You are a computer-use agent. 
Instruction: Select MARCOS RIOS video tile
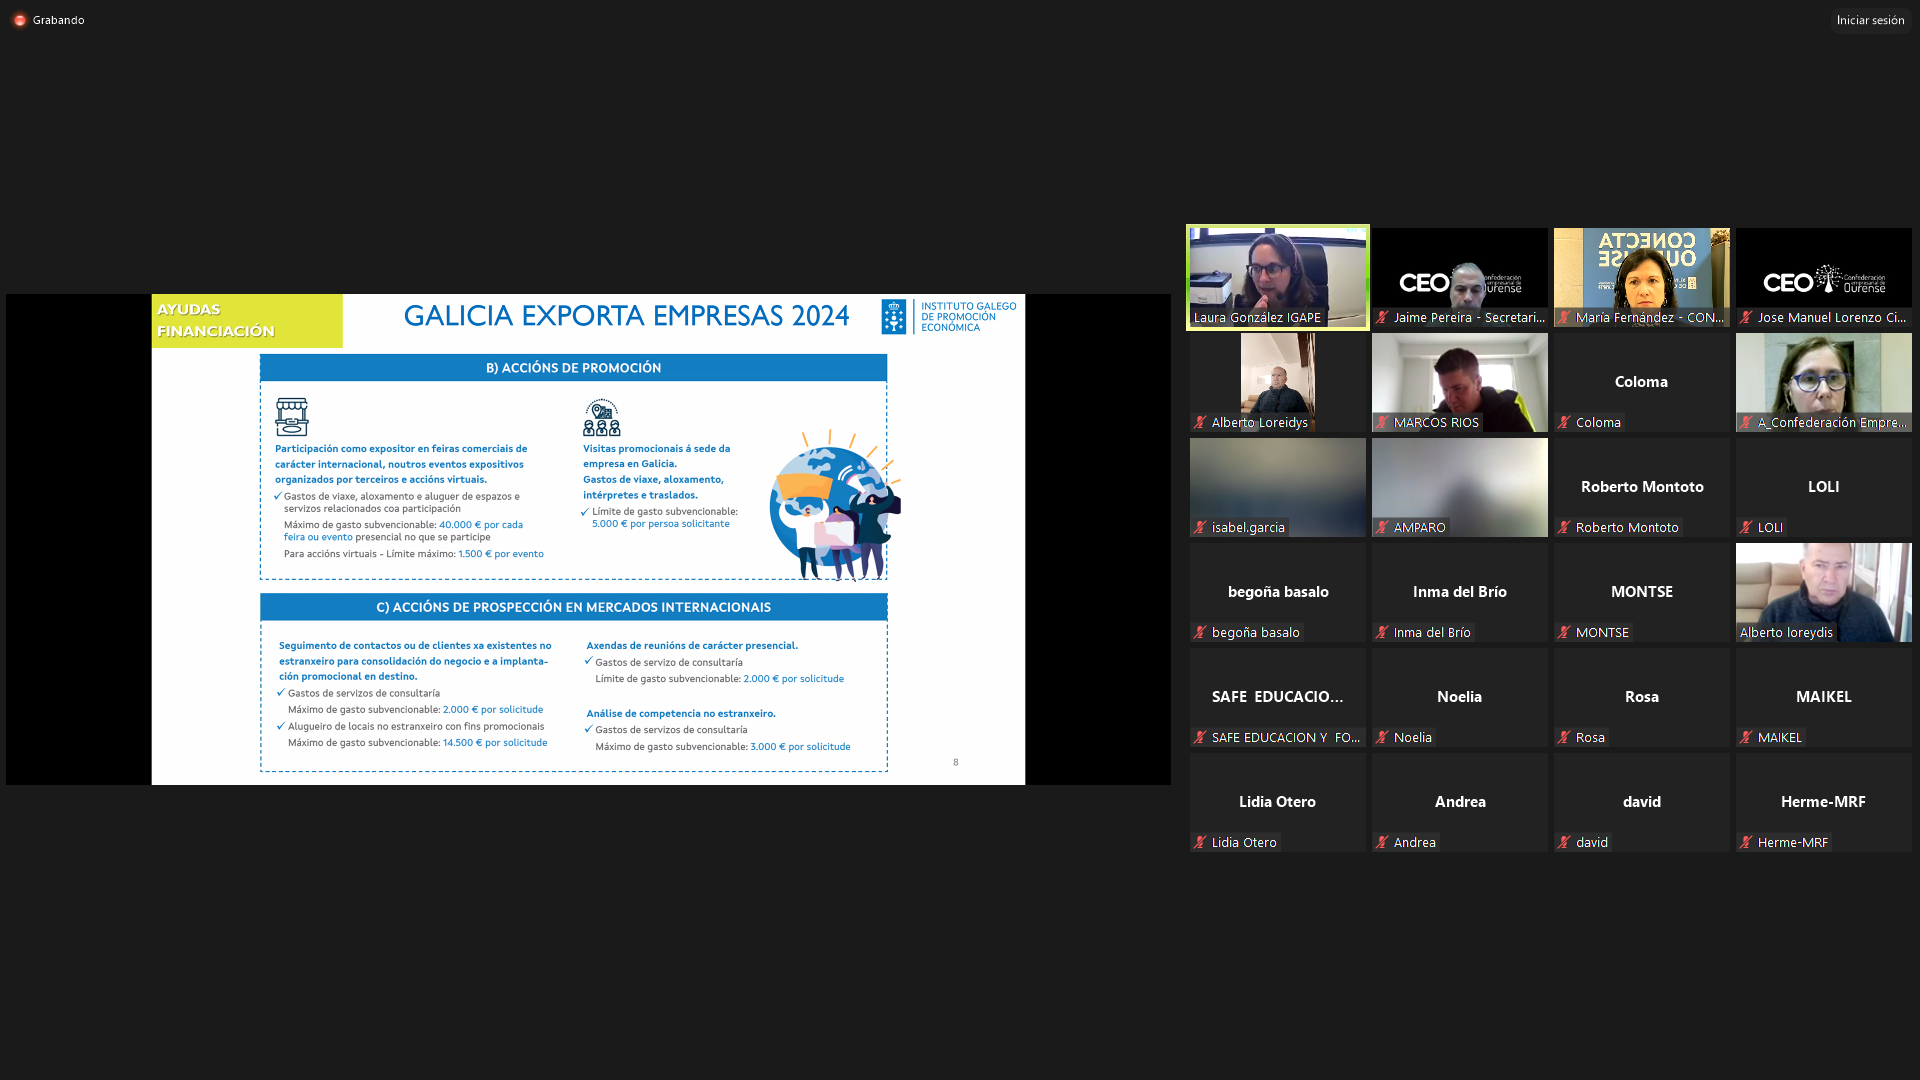click(1459, 382)
